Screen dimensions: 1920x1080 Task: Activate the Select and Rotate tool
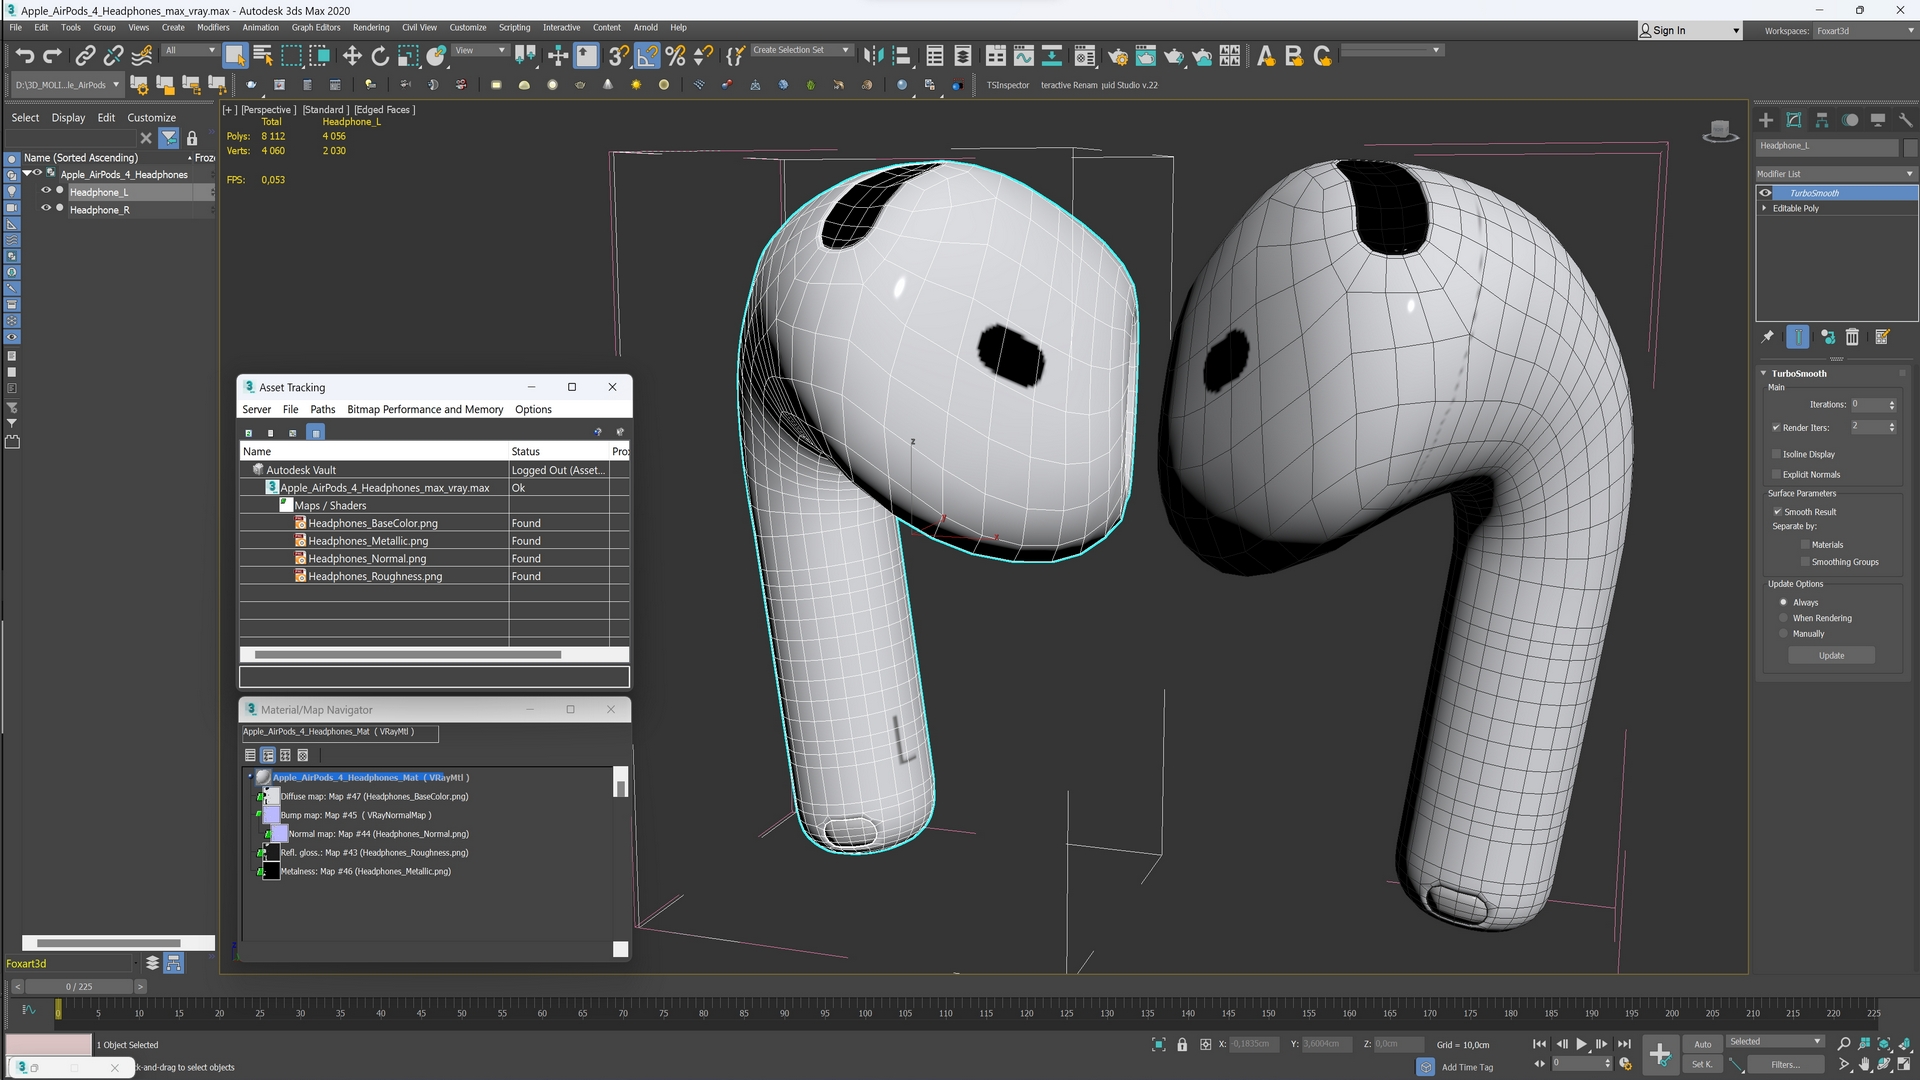[380, 56]
